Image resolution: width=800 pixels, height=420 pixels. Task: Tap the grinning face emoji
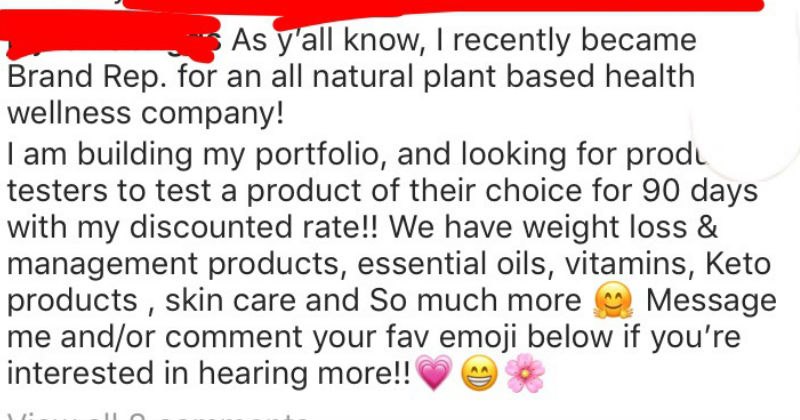coord(479,373)
